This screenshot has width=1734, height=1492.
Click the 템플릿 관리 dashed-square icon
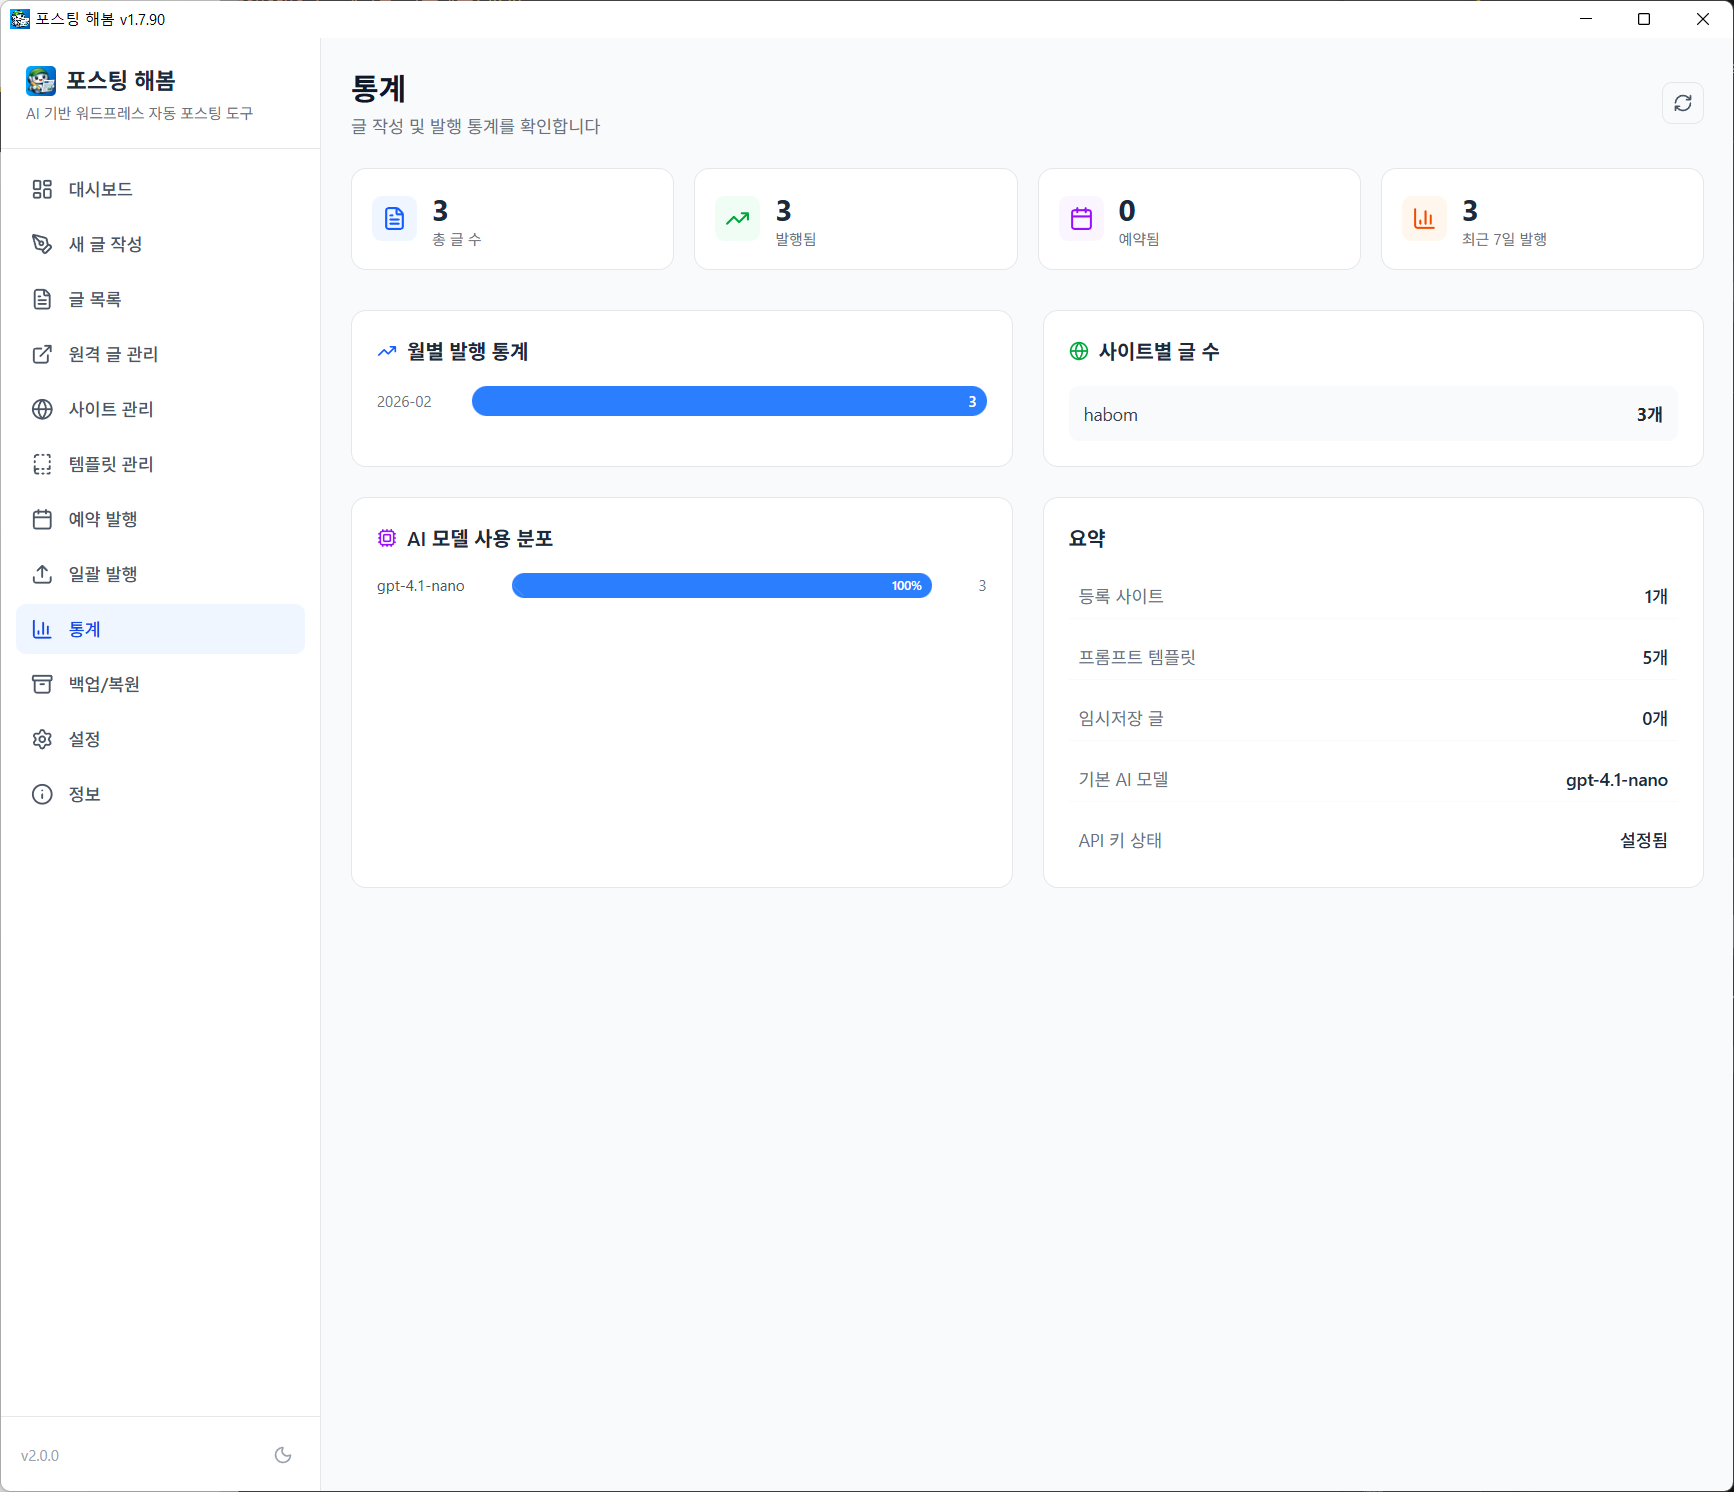click(x=42, y=464)
